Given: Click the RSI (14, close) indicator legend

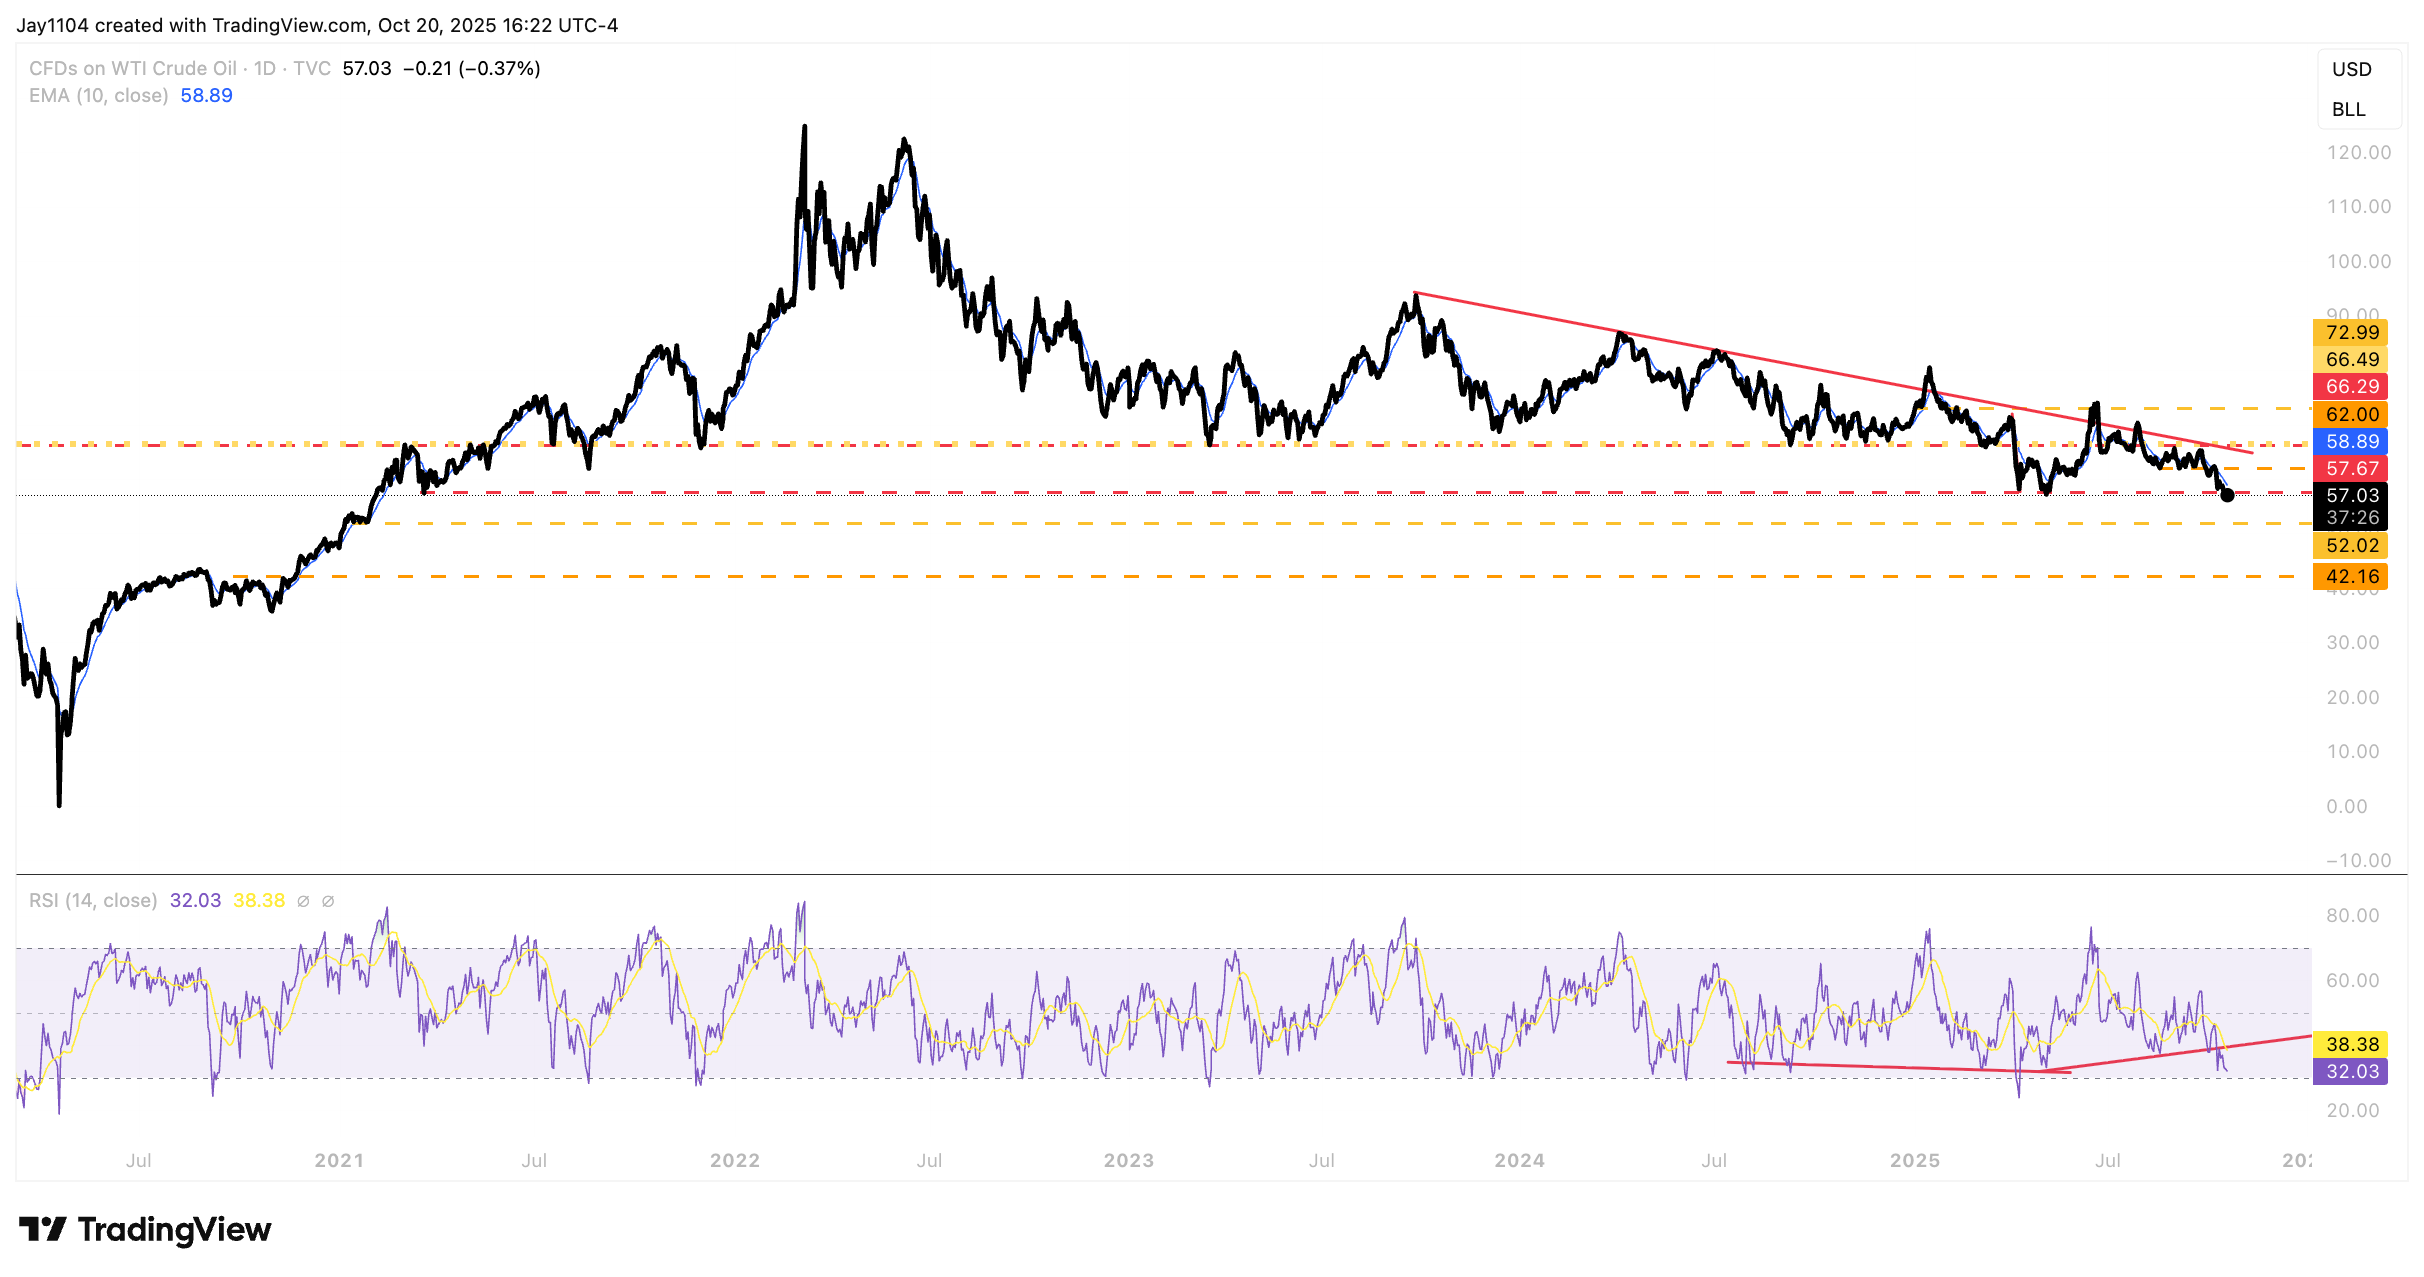Looking at the screenshot, I should coord(93,900).
